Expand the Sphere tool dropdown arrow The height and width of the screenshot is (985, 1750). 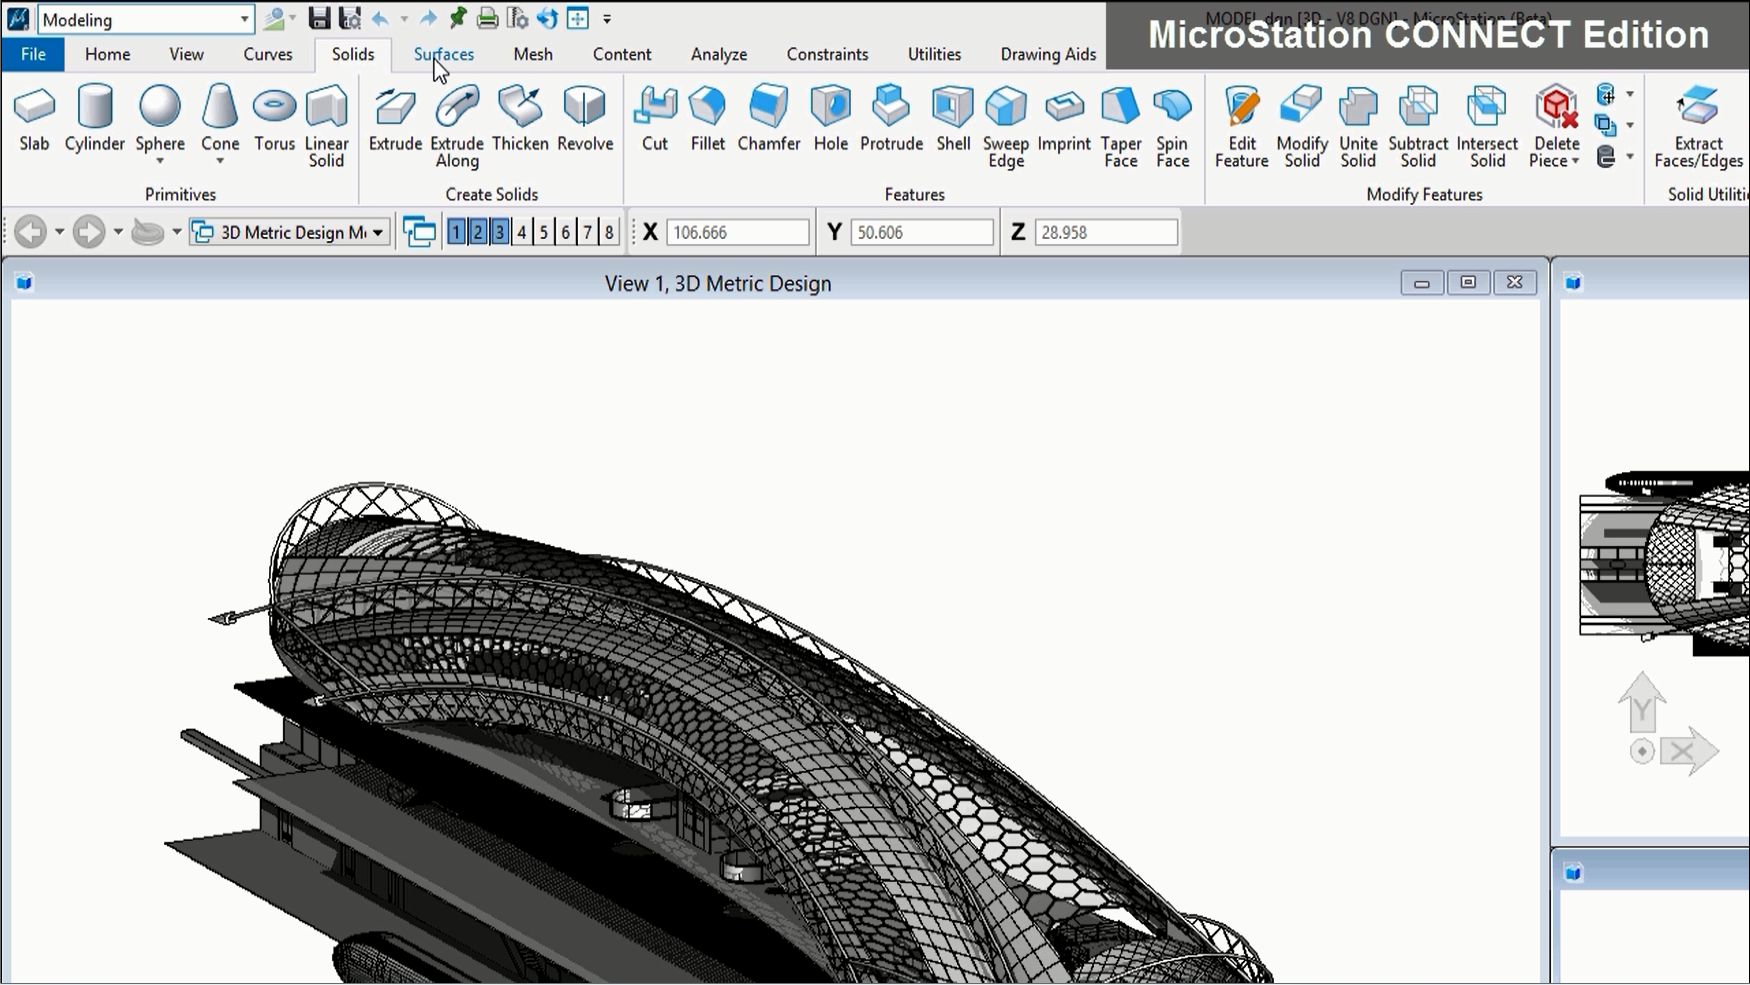[160, 161]
